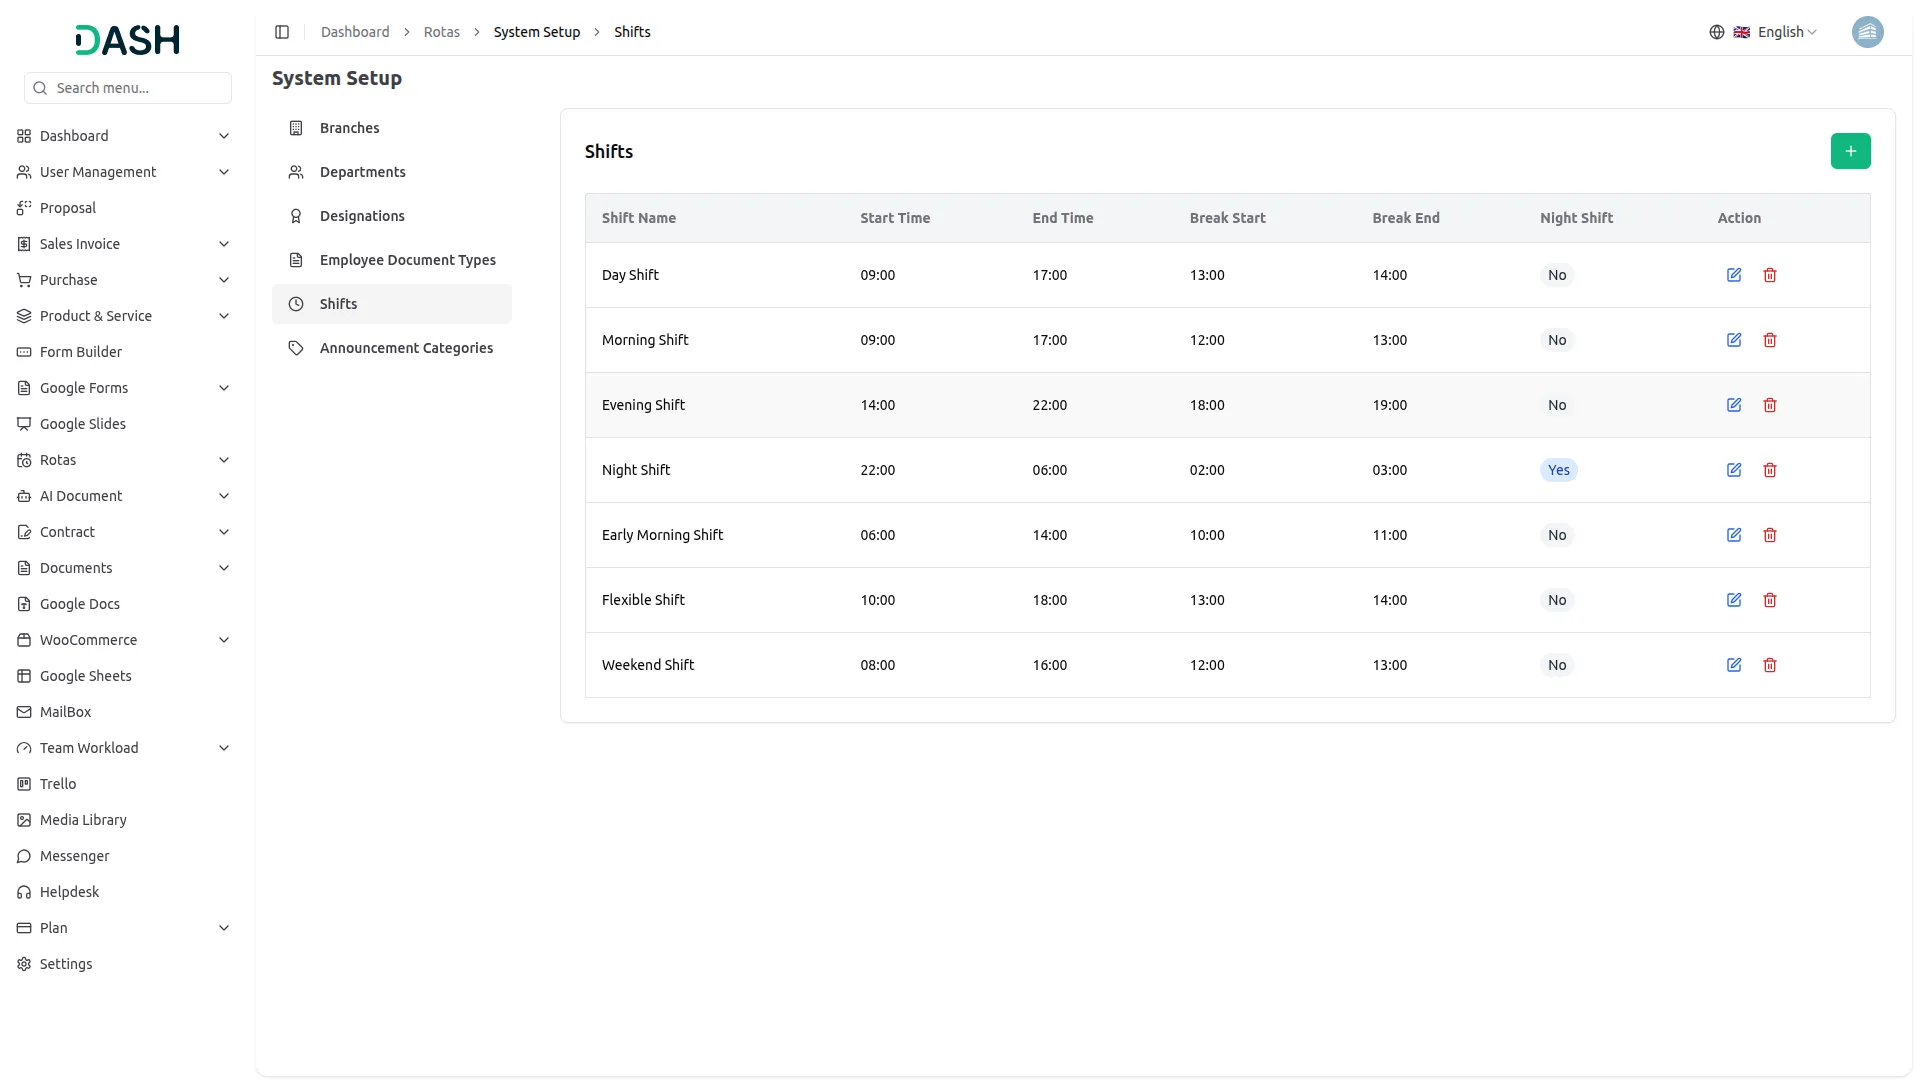Delete the Morning Shift row
Viewport: 1920px width, 1080px height.
click(x=1769, y=340)
